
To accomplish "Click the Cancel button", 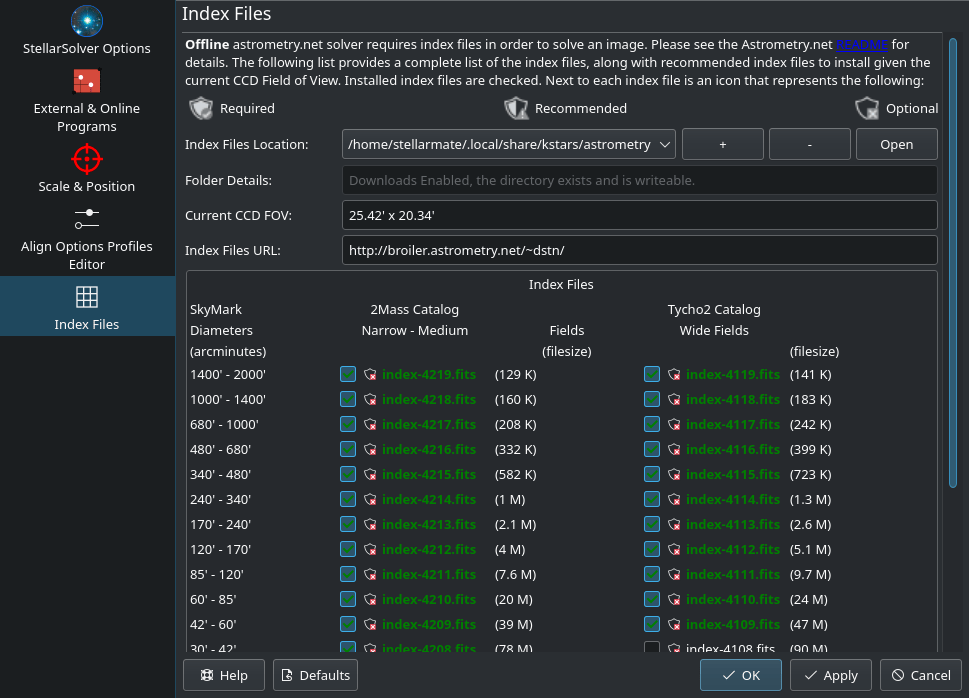I will [x=921, y=675].
